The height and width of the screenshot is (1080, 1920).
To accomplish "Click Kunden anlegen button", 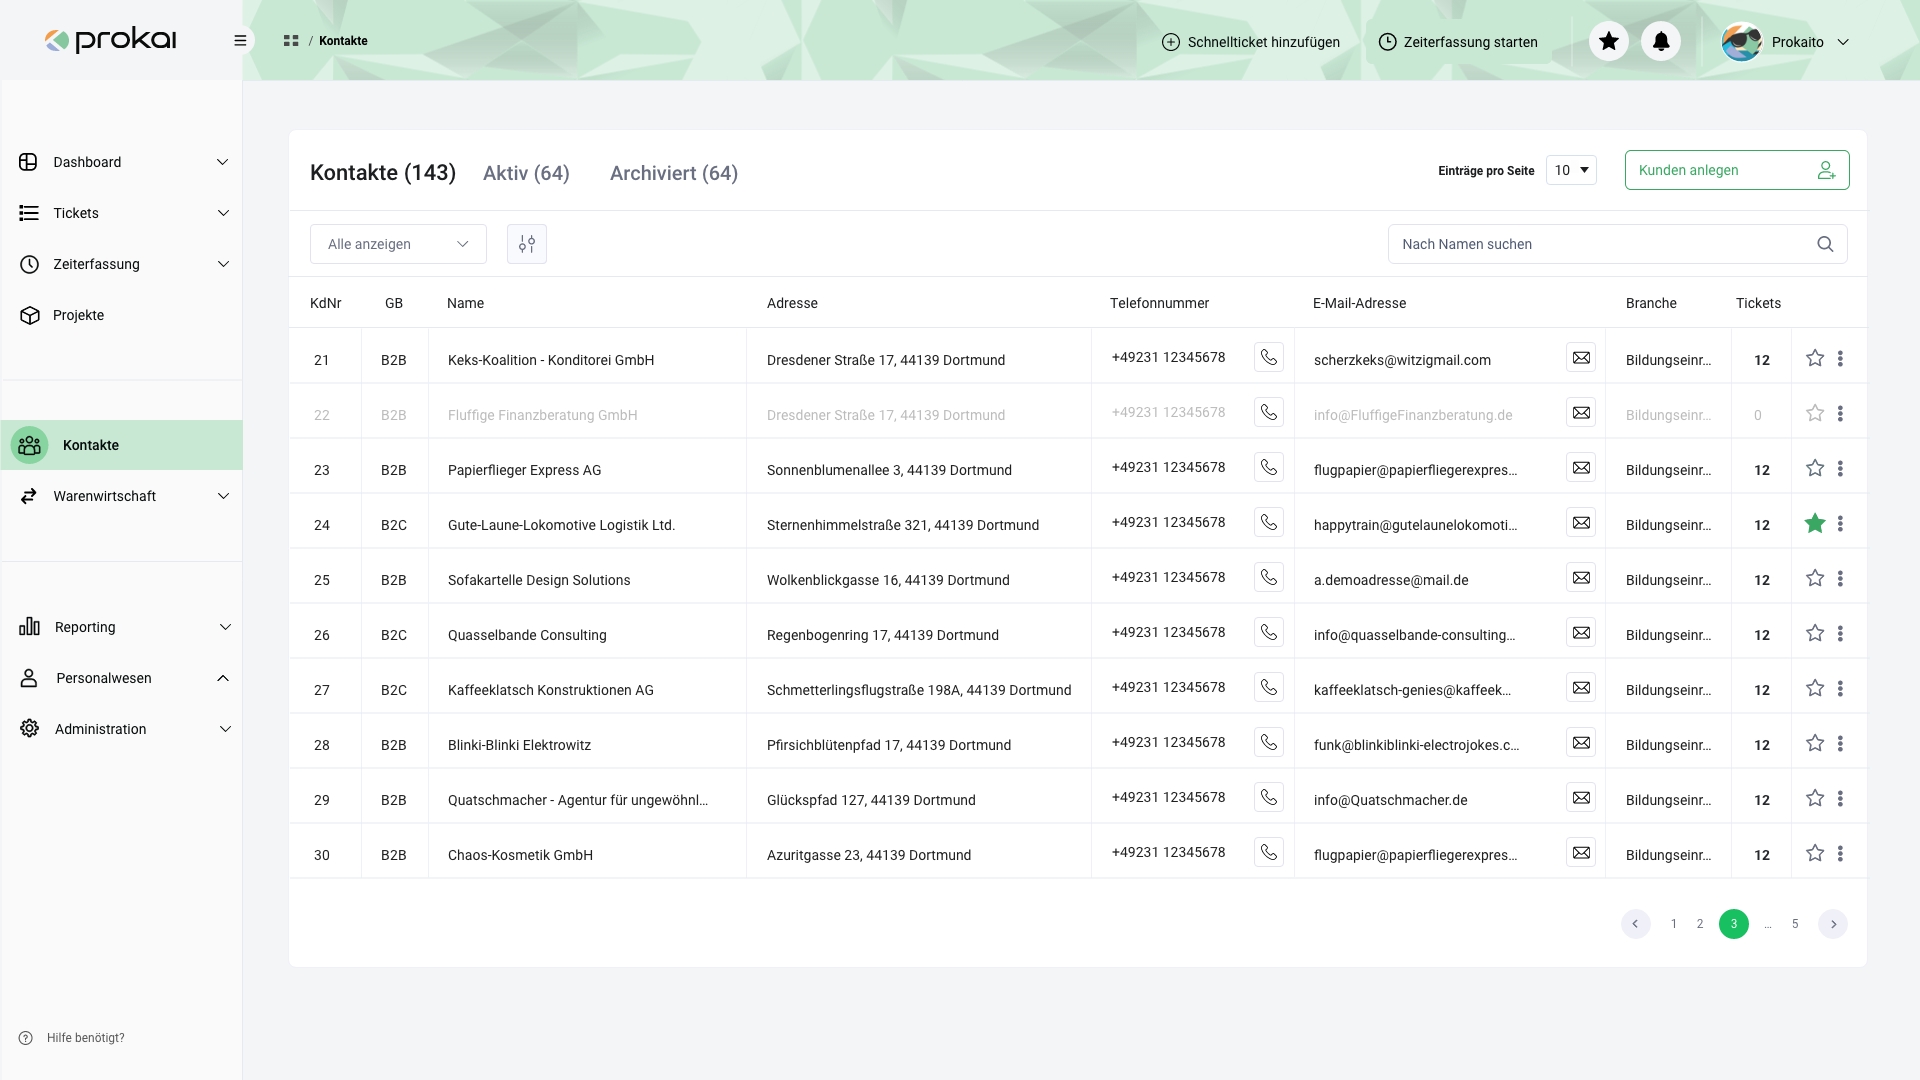I will (1736, 170).
